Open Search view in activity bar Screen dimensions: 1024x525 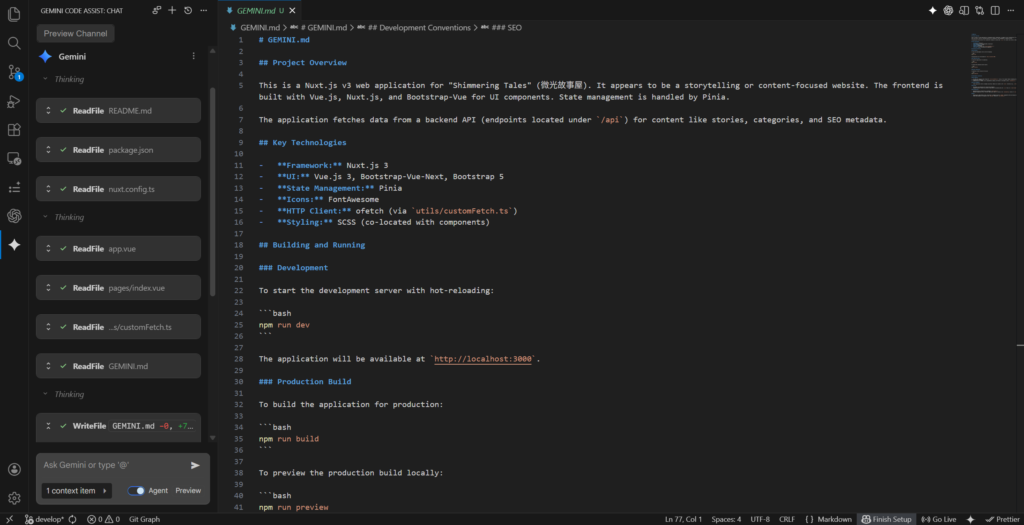pyautogui.click(x=14, y=43)
